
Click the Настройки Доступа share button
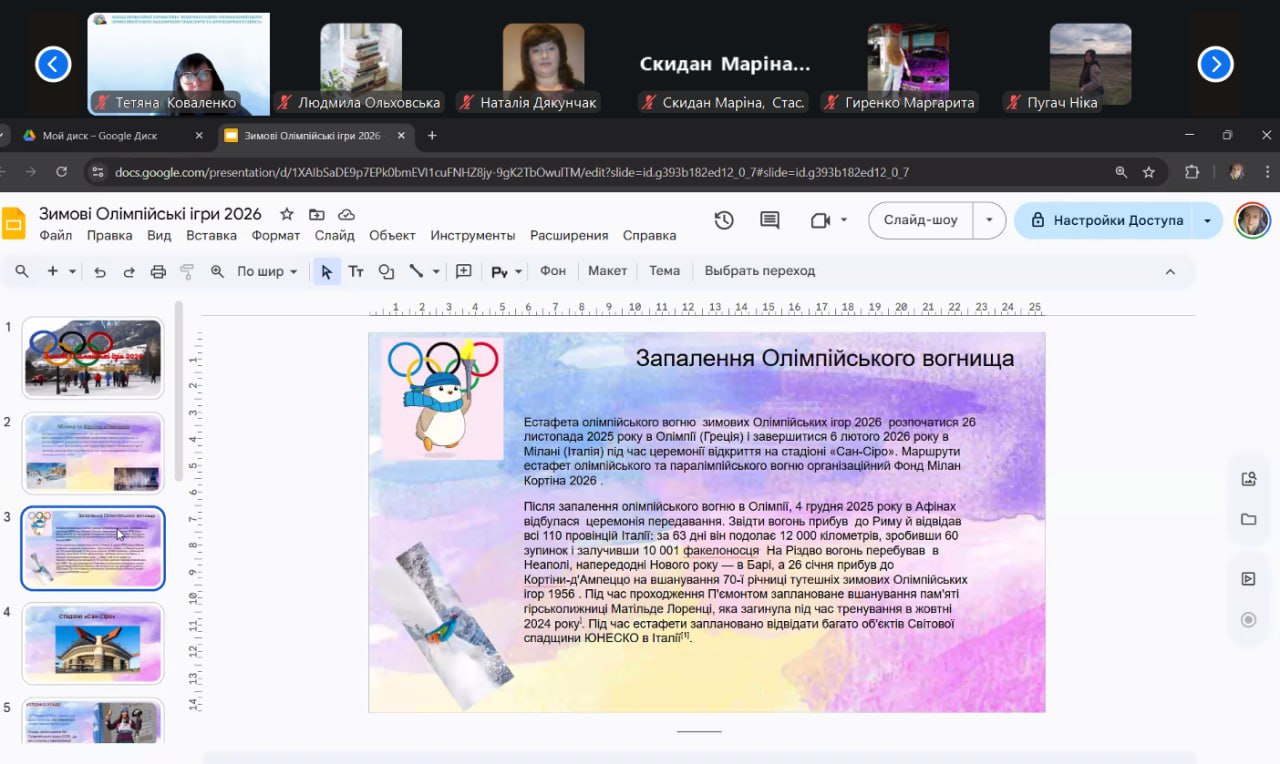click(1106, 221)
